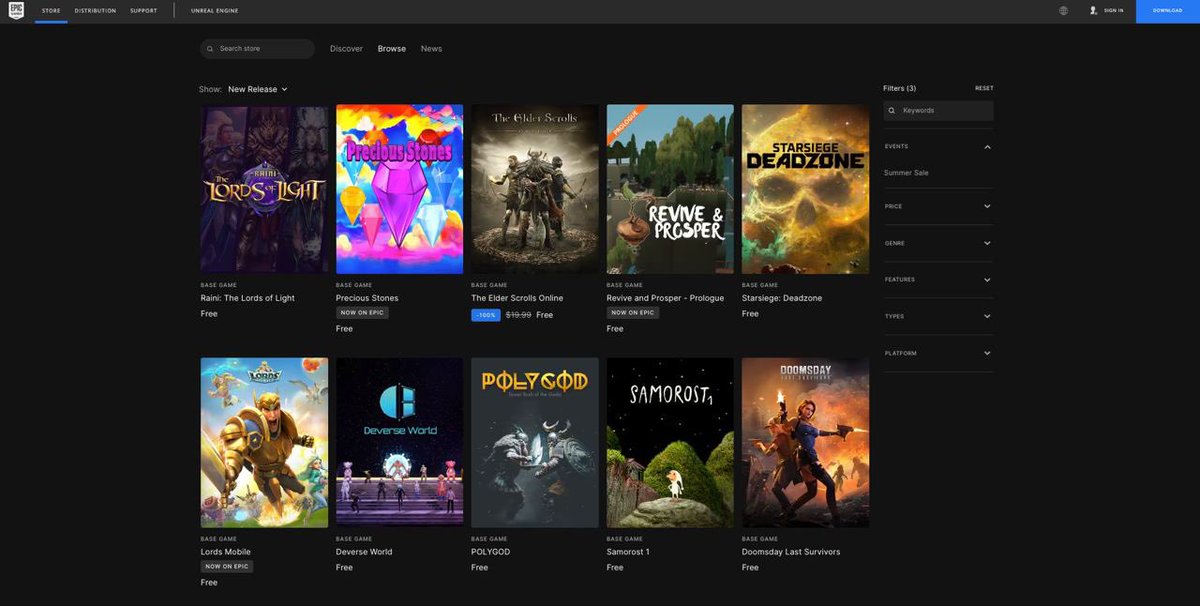Open the Support menu
The width and height of the screenshot is (1200, 606).
(x=143, y=11)
